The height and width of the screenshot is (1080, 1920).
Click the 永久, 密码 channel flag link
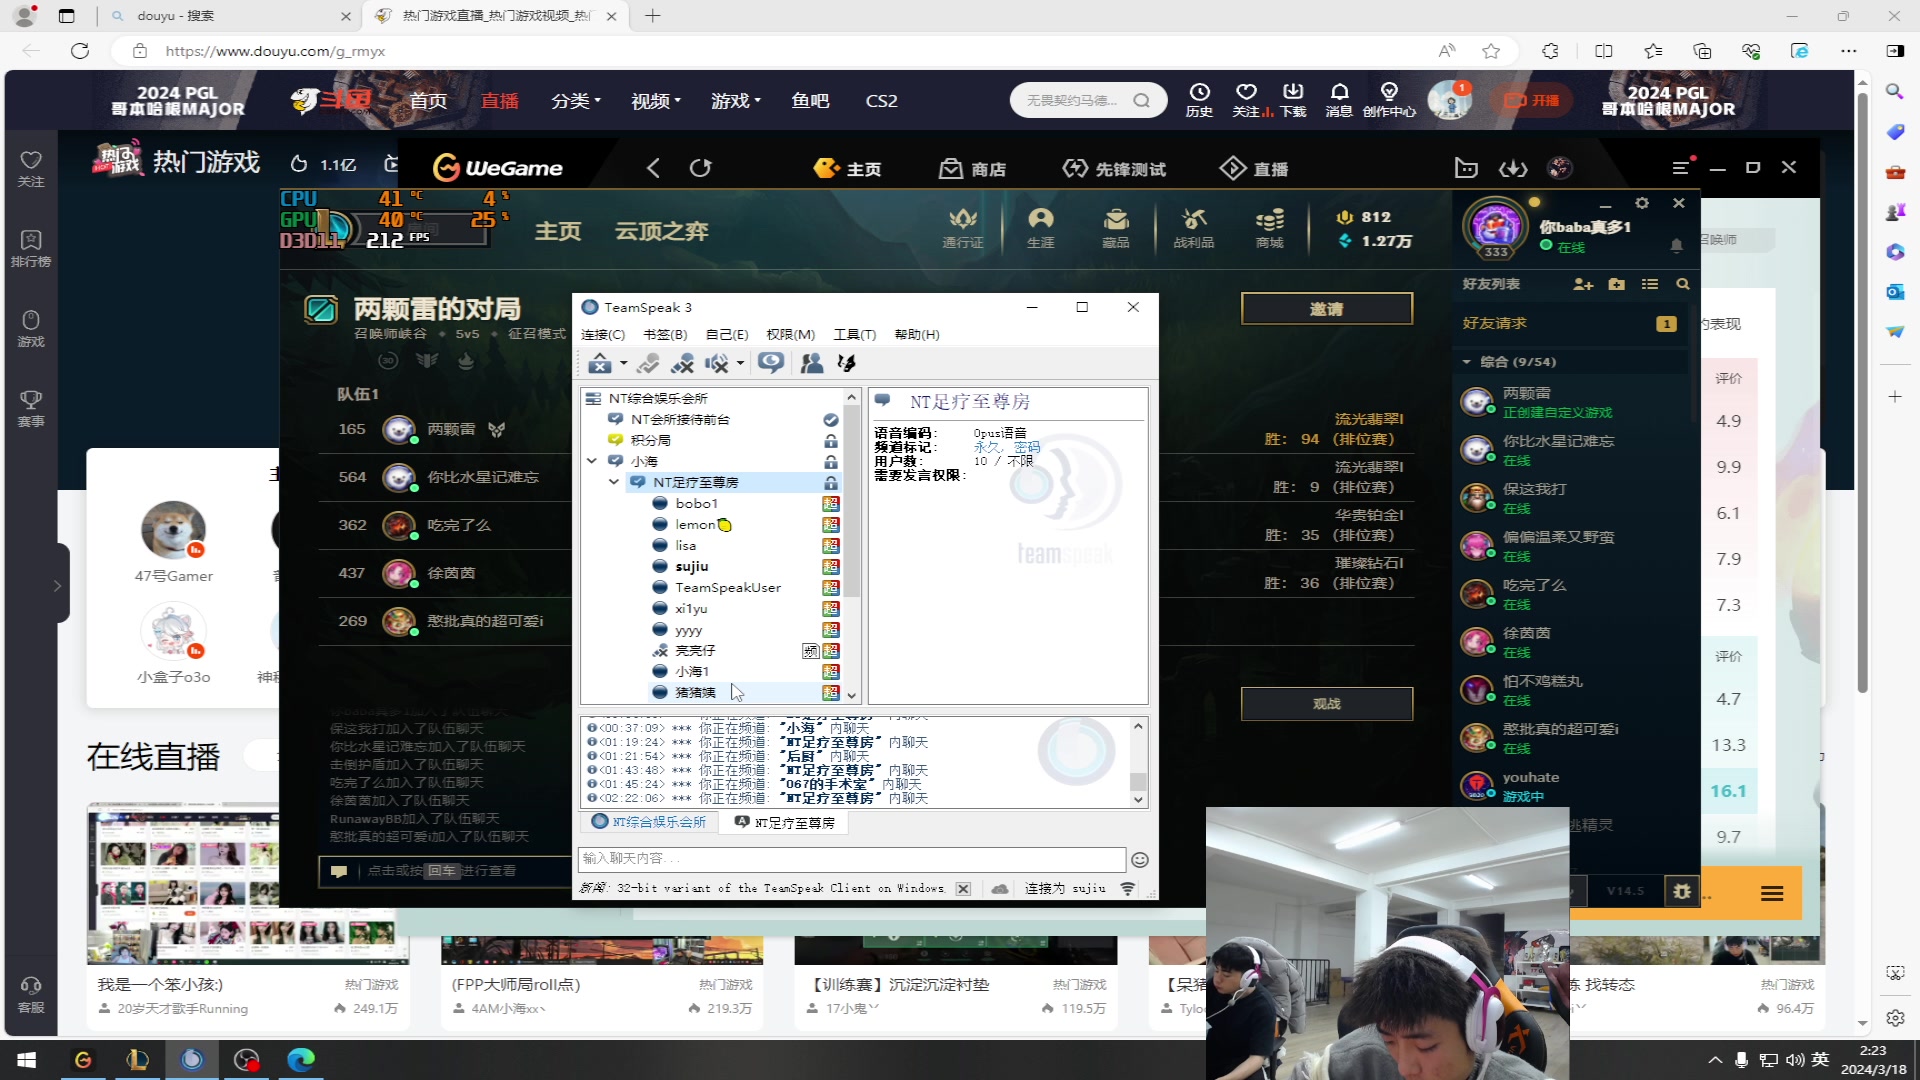tap(1007, 447)
